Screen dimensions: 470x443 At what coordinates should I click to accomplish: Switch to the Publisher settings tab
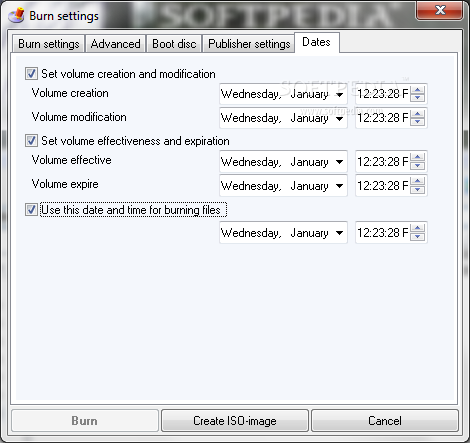click(249, 44)
